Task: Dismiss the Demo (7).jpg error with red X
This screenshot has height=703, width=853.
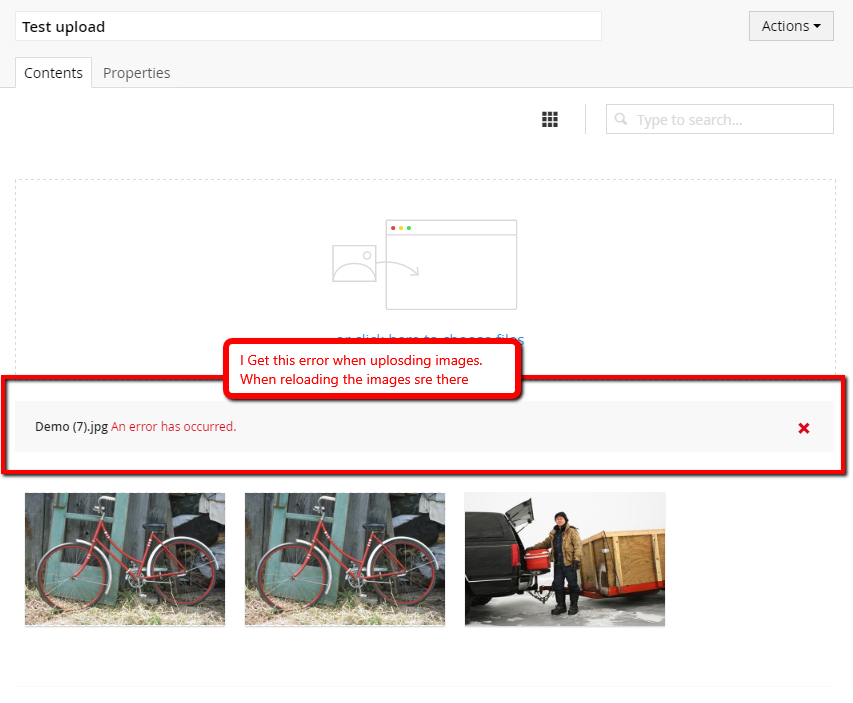Action: [x=804, y=428]
